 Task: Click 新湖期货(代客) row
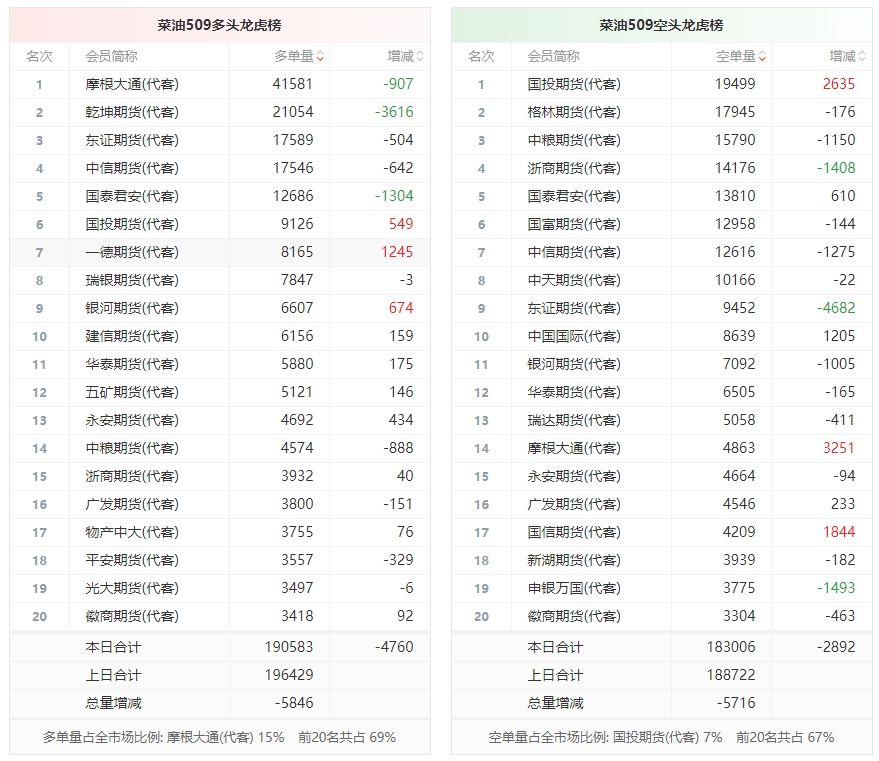661,560
